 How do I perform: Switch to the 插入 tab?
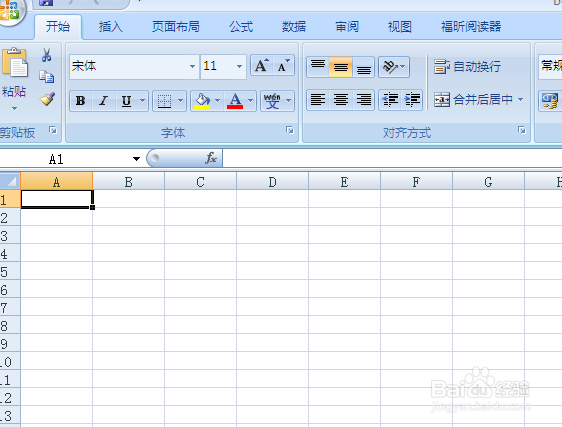coord(111,27)
